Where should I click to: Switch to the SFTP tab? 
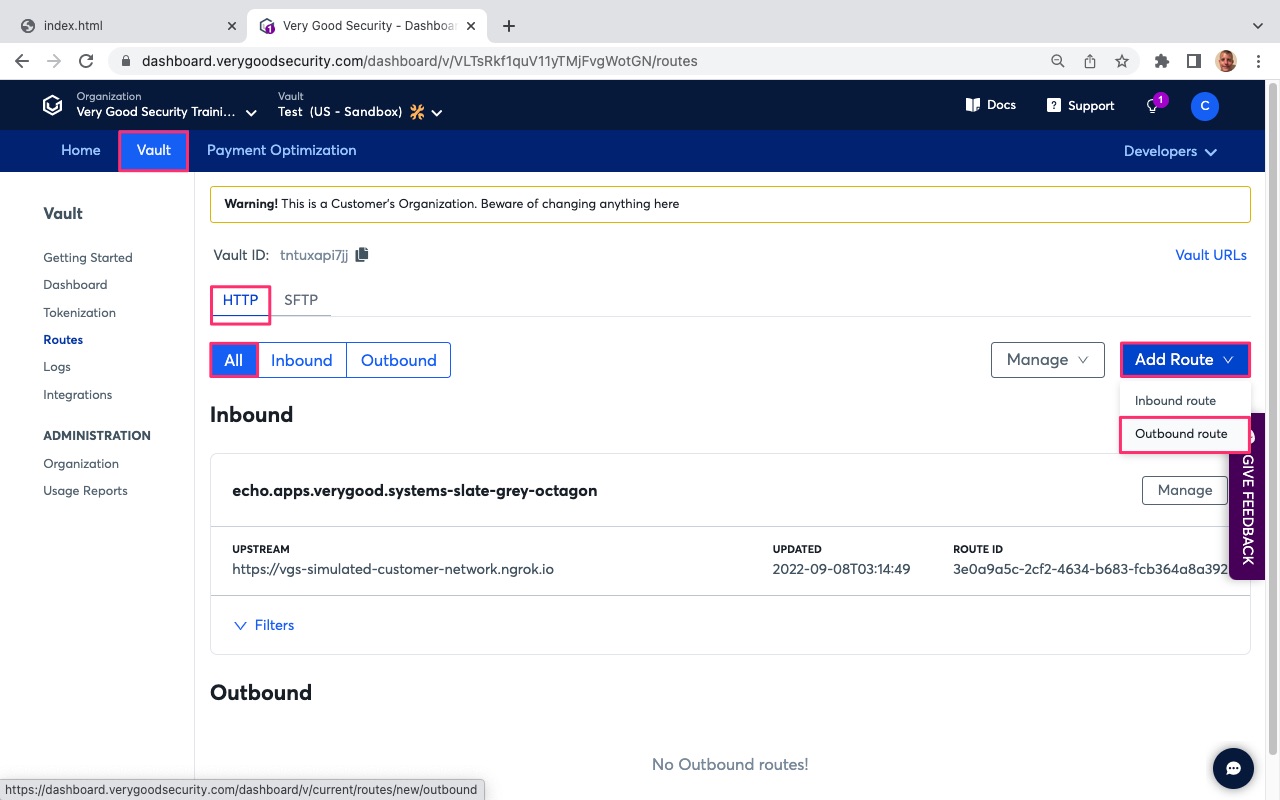[x=301, y=300]
